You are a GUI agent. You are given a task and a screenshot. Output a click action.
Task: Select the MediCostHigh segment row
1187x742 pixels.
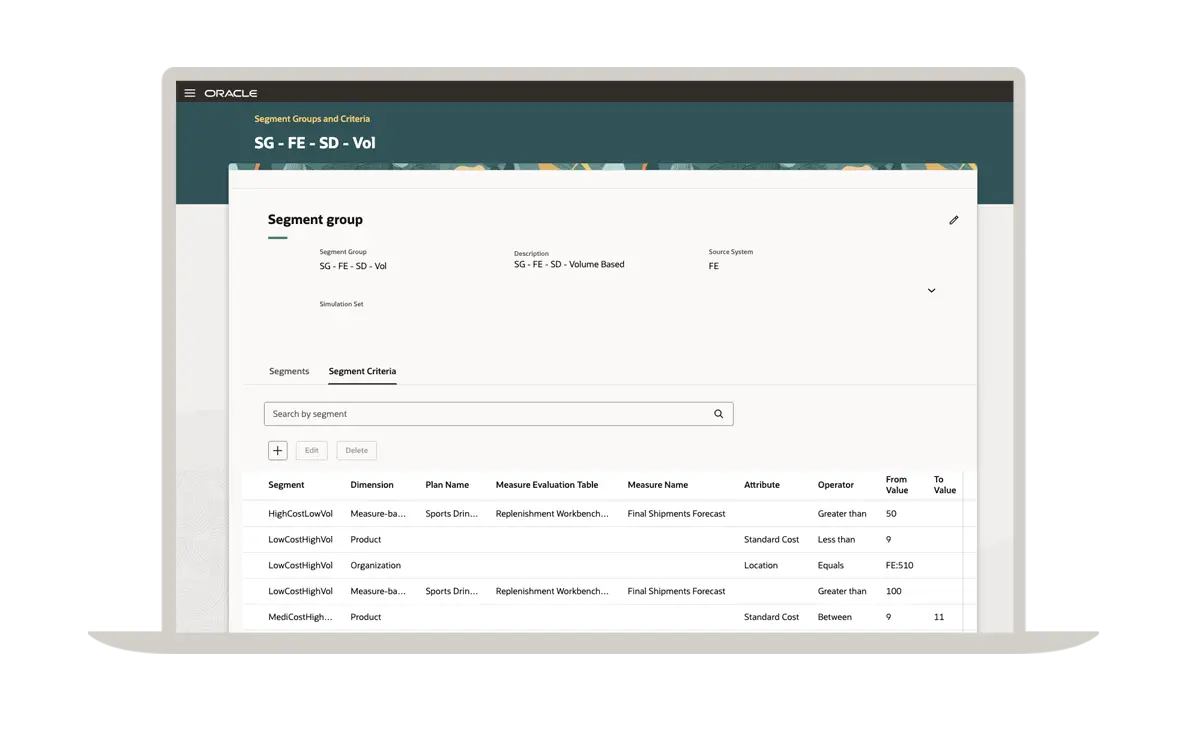tap(300, 618)
